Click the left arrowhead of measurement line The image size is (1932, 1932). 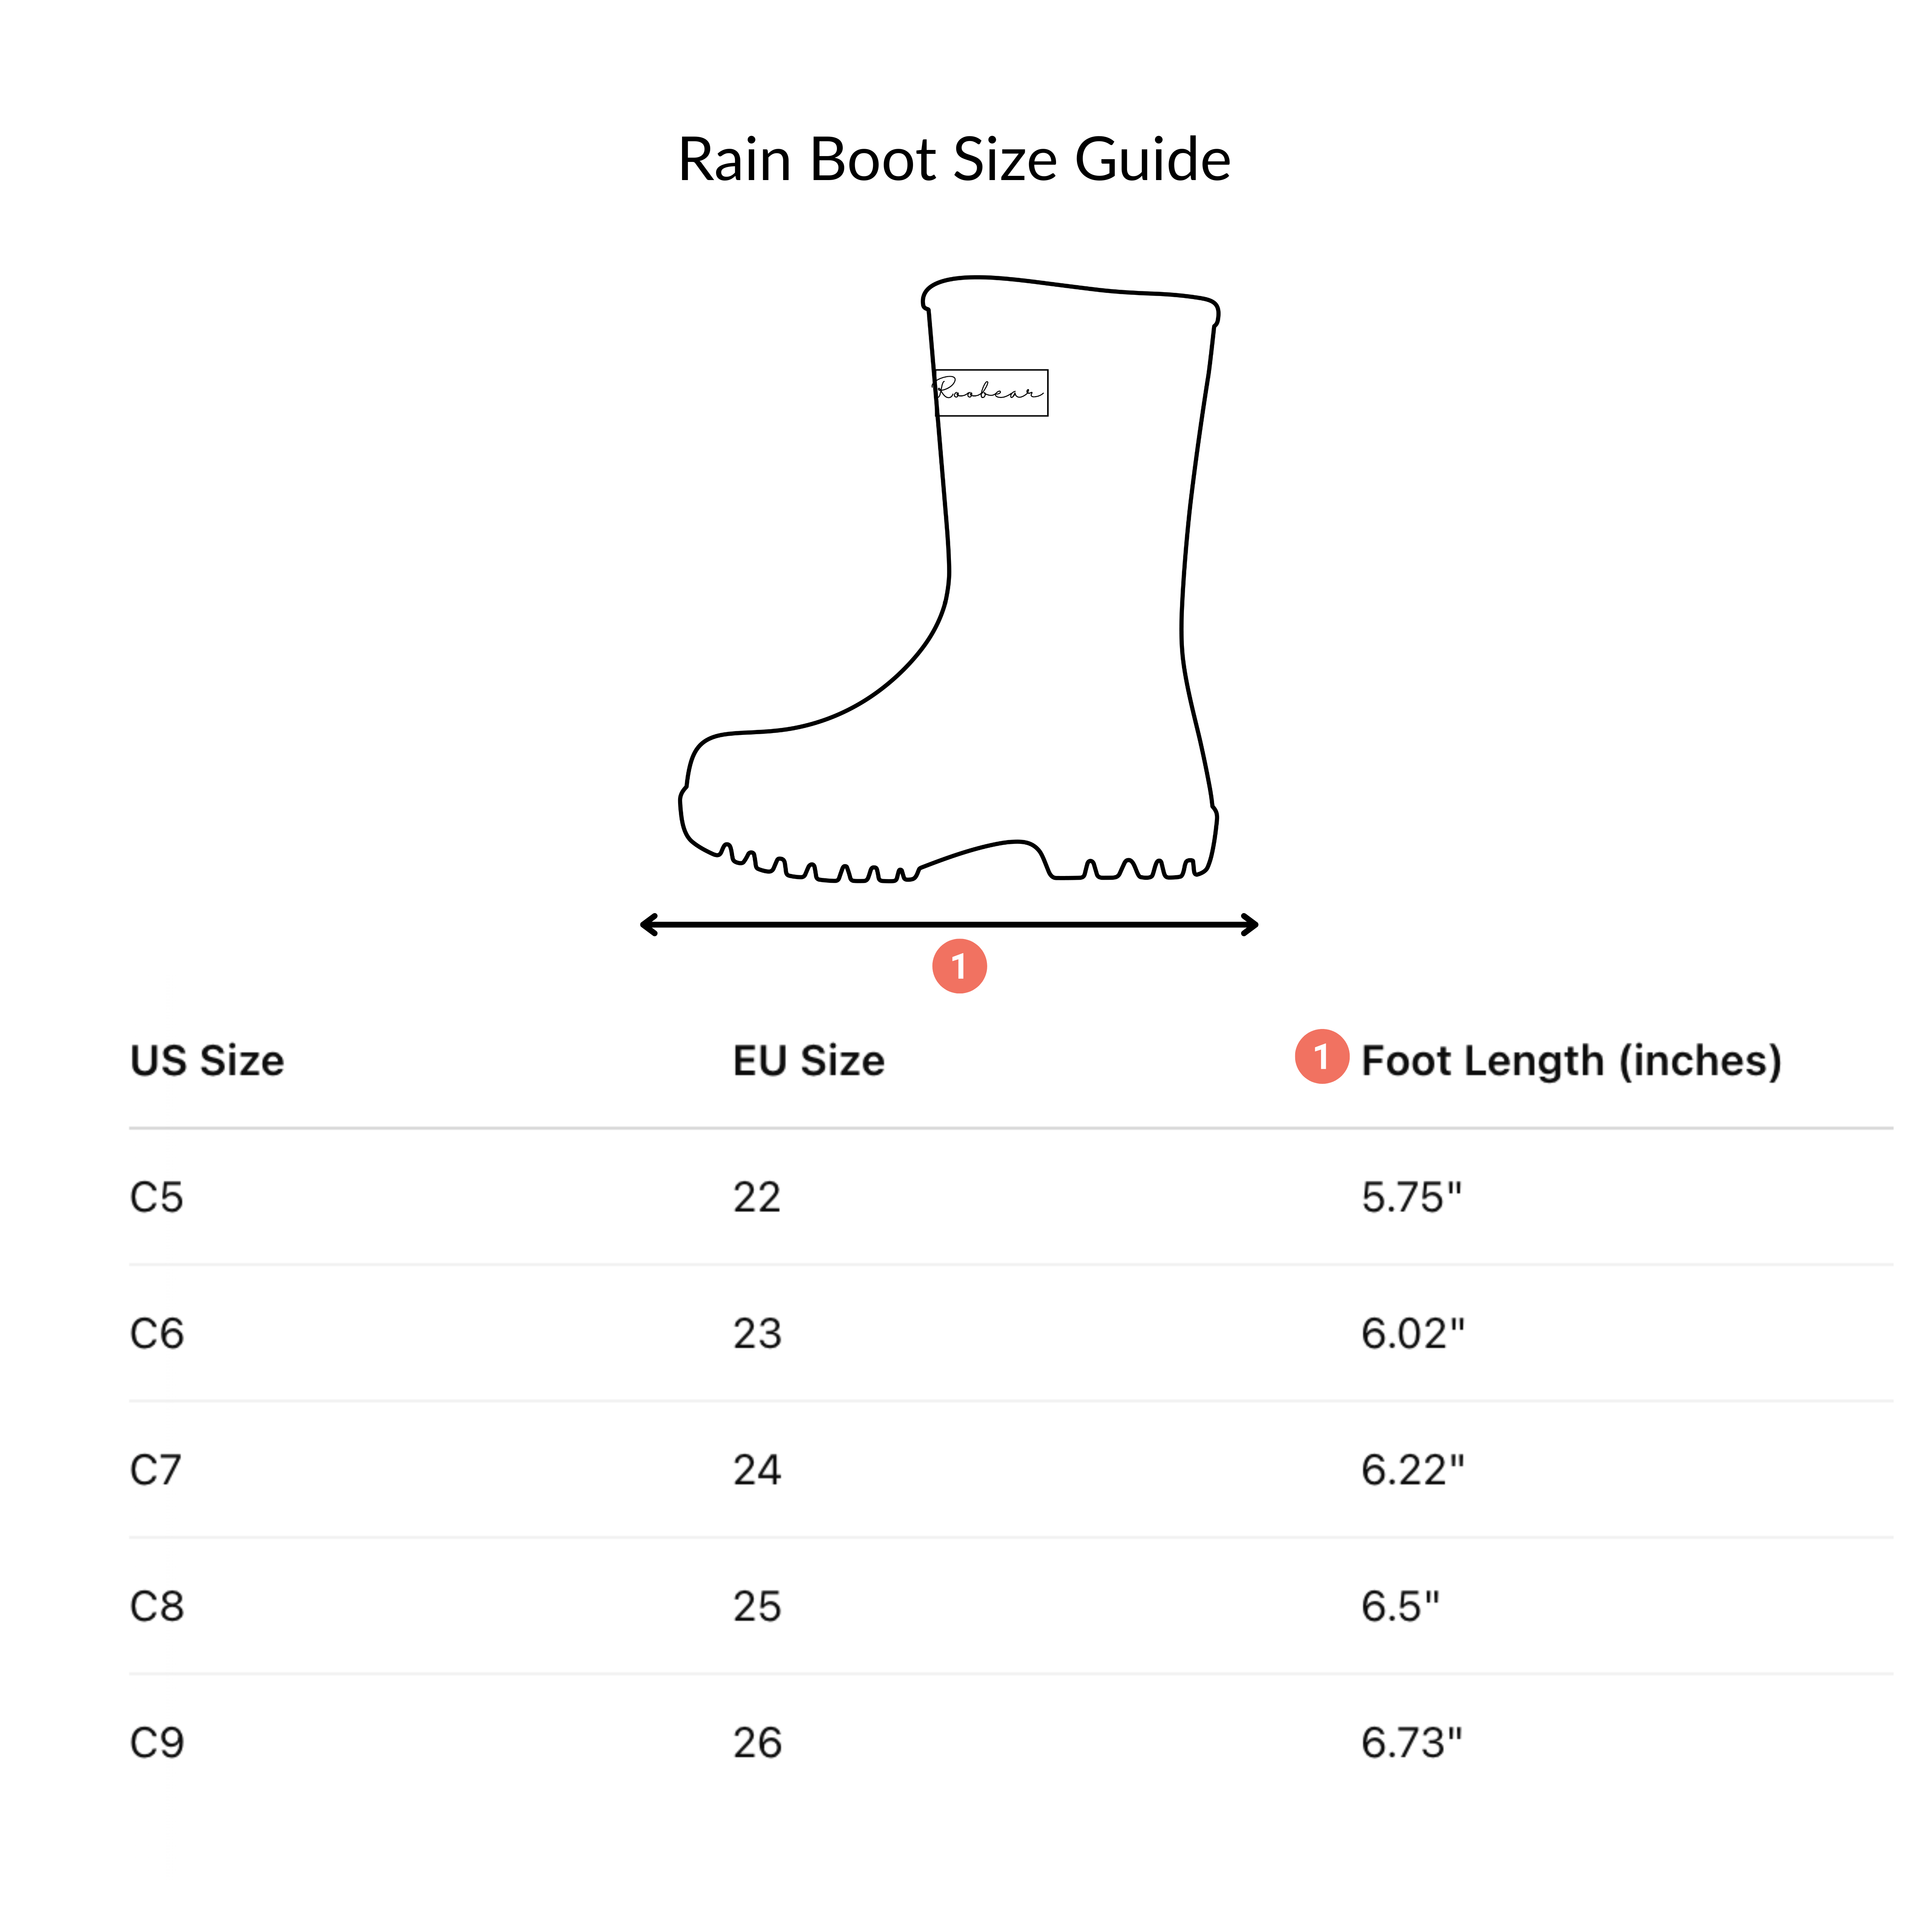tap(650, 925)
